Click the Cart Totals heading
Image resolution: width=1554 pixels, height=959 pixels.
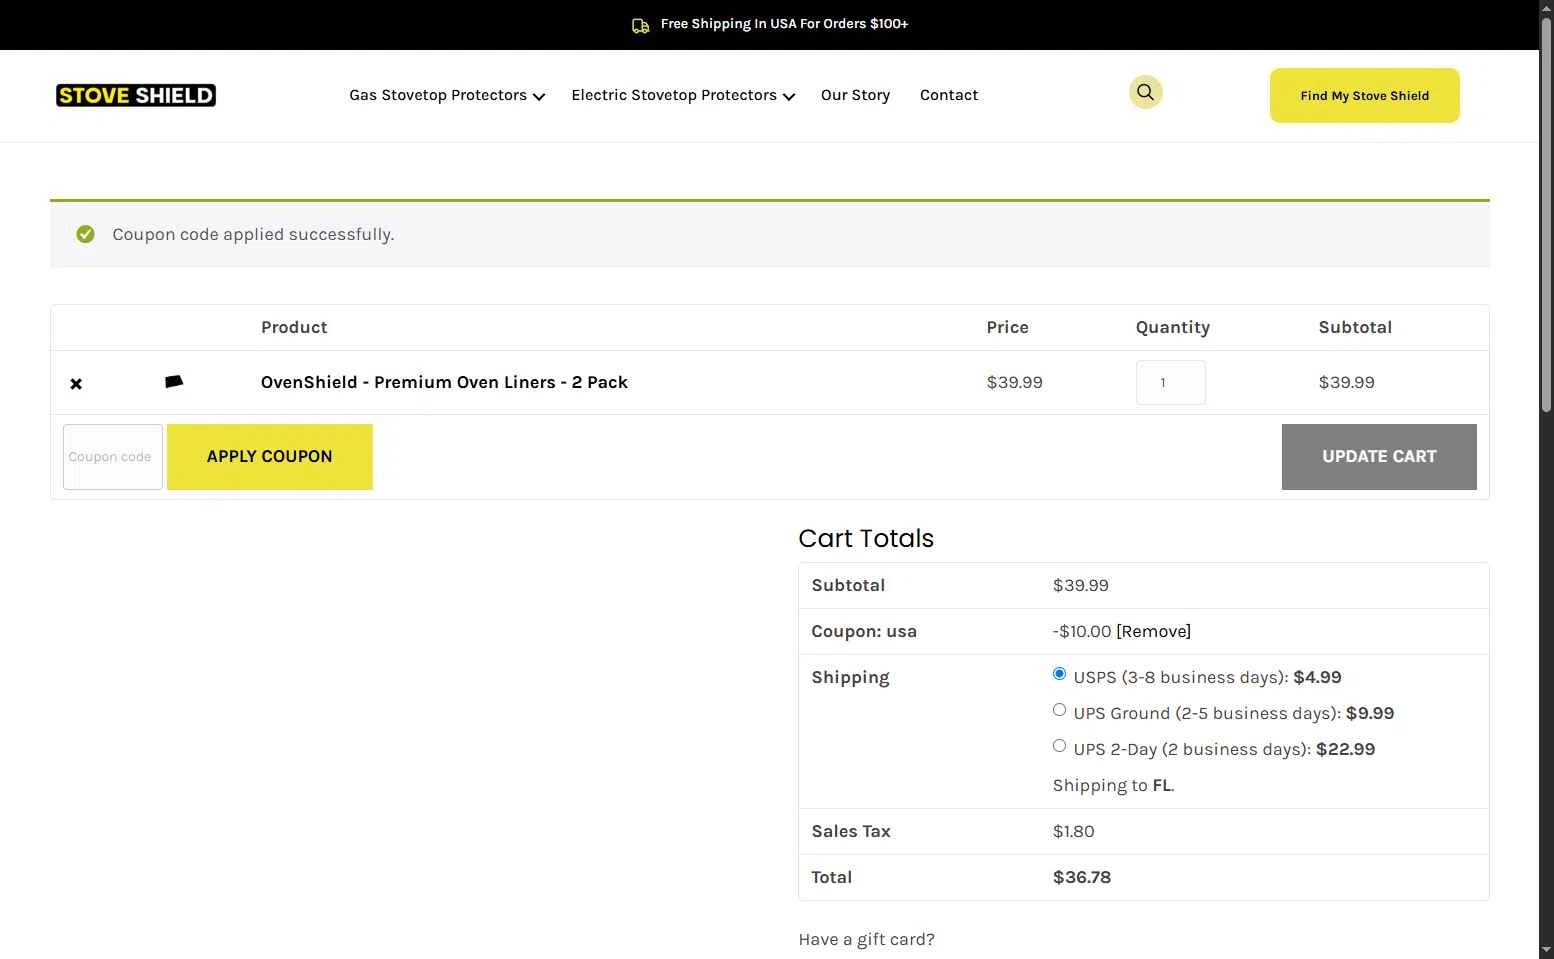[x=866, y=538]
